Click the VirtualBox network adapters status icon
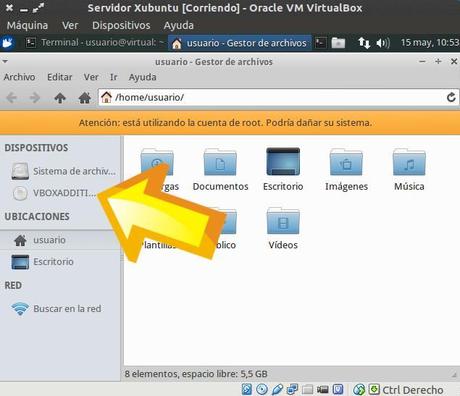 coord(292,389)
